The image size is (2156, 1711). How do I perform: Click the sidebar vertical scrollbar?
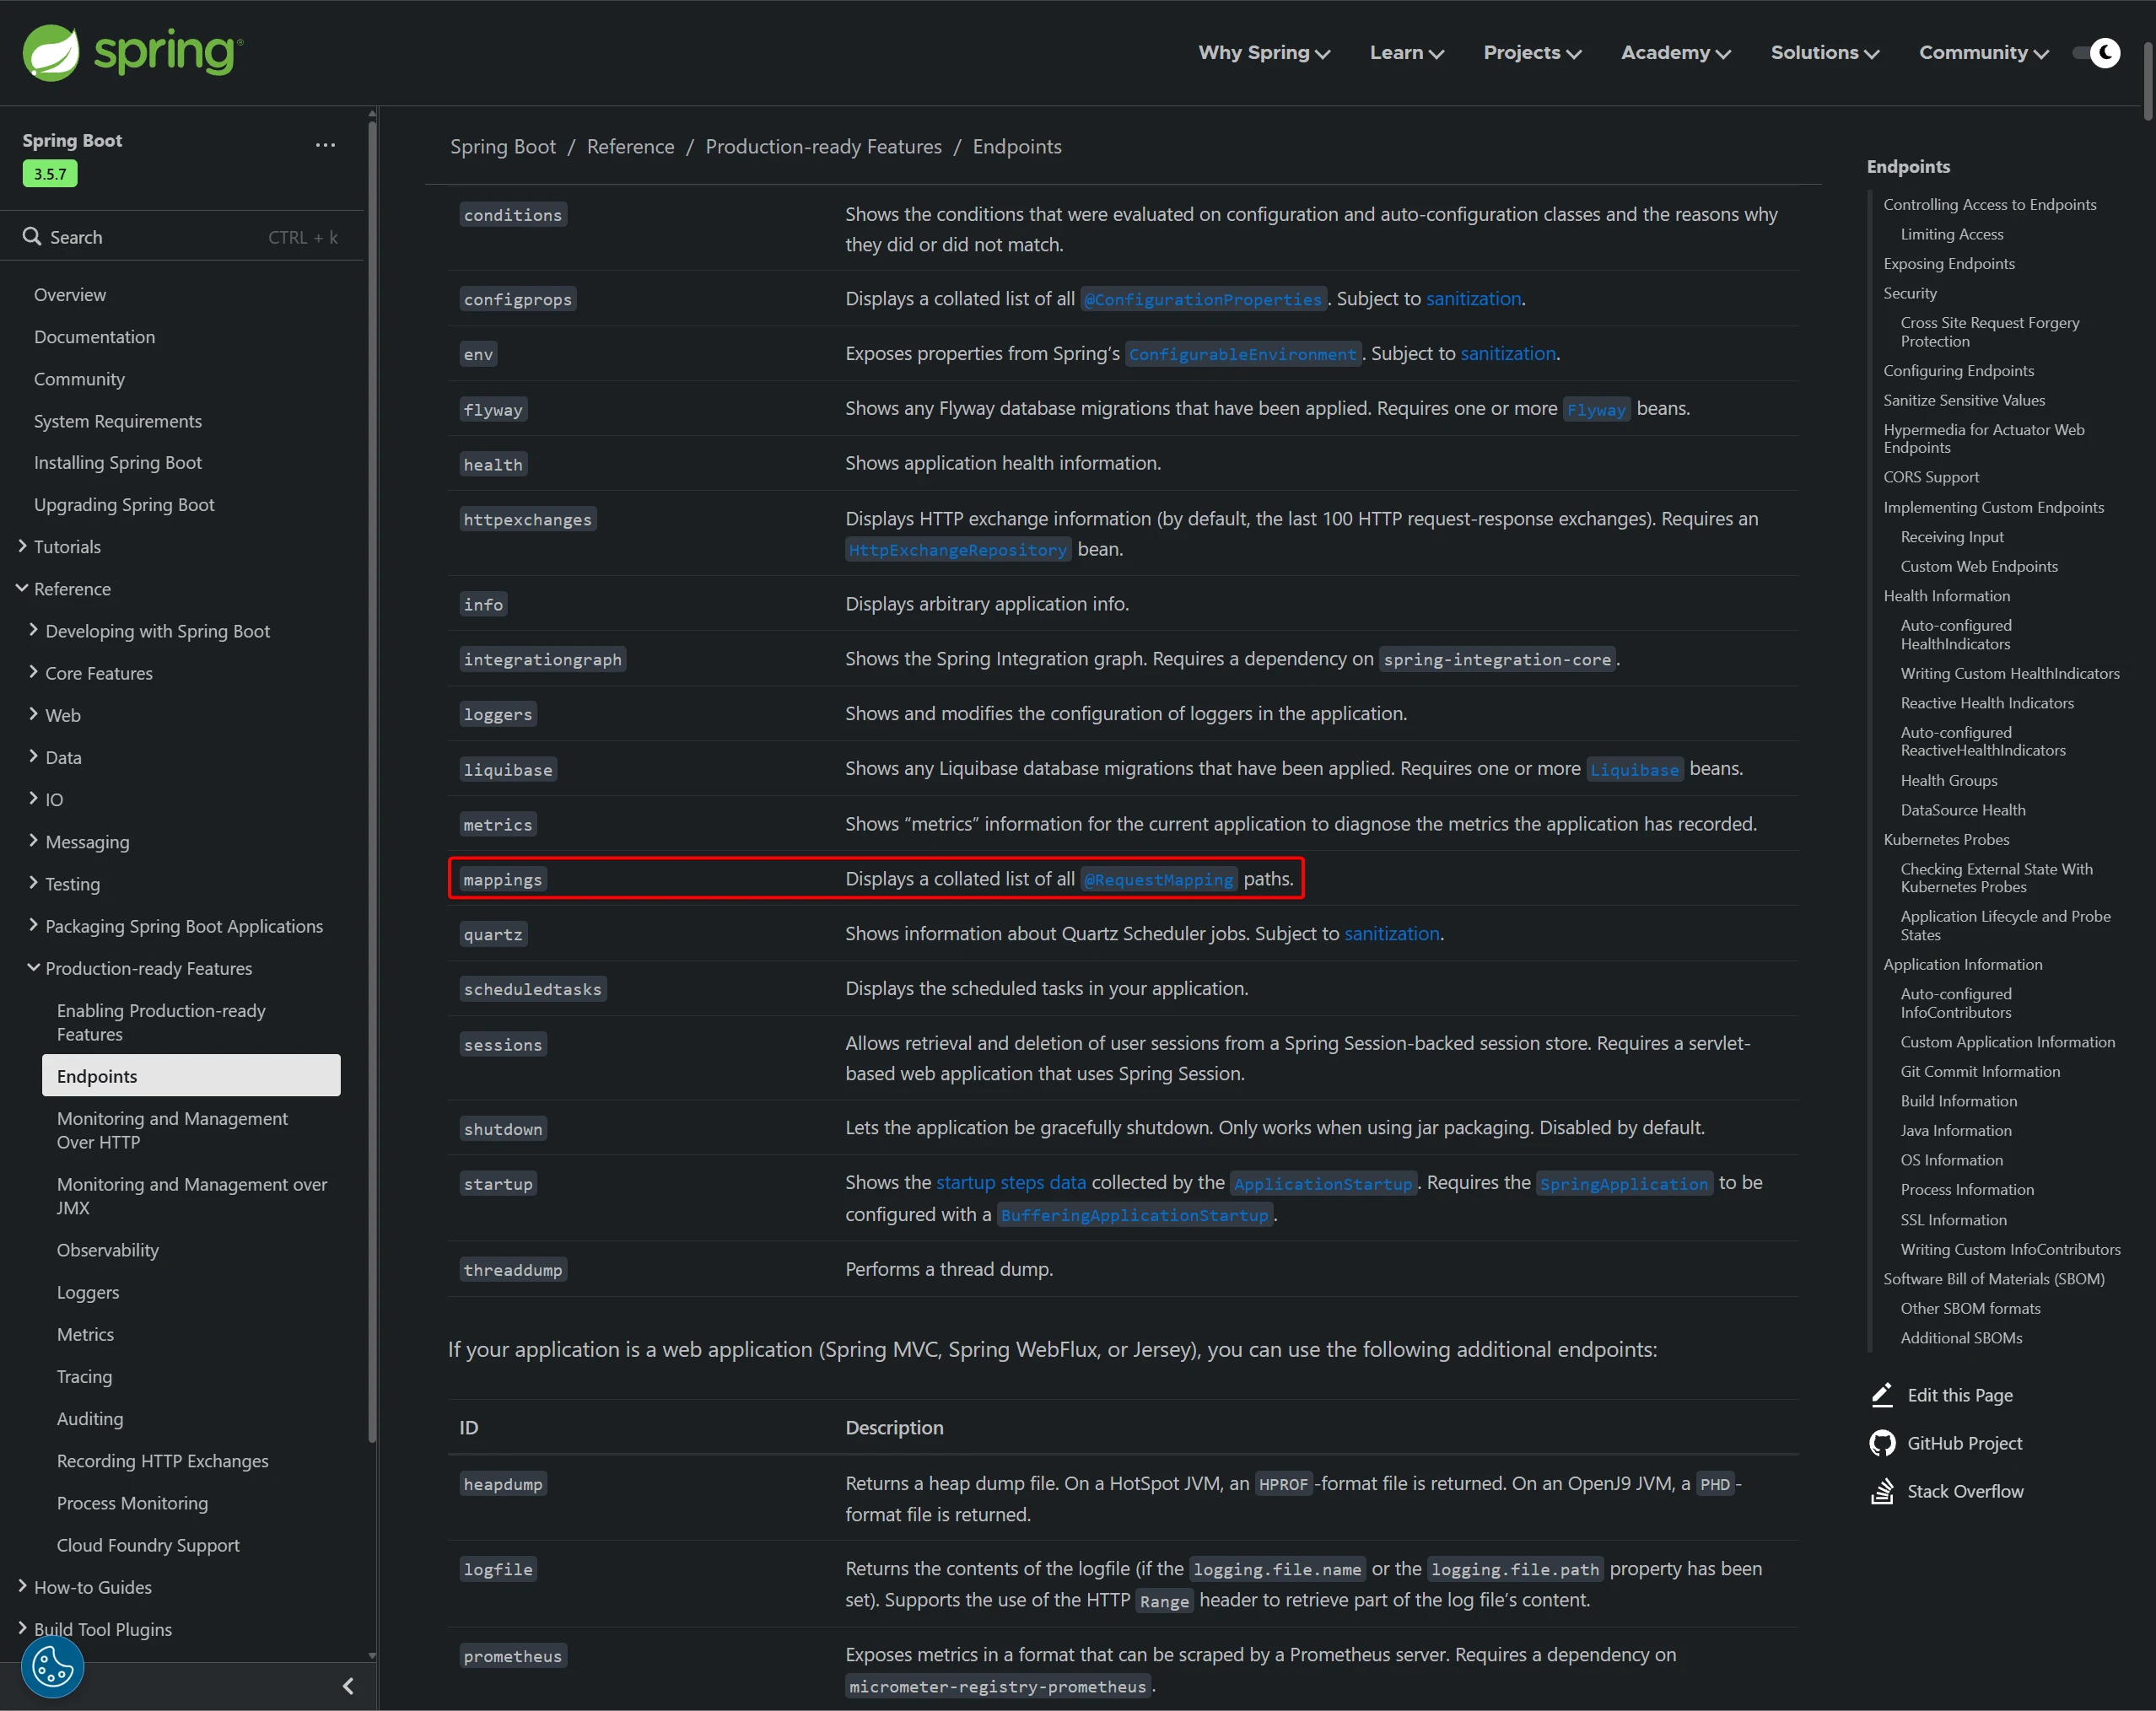pyautogui.click(x=372, y=780)
